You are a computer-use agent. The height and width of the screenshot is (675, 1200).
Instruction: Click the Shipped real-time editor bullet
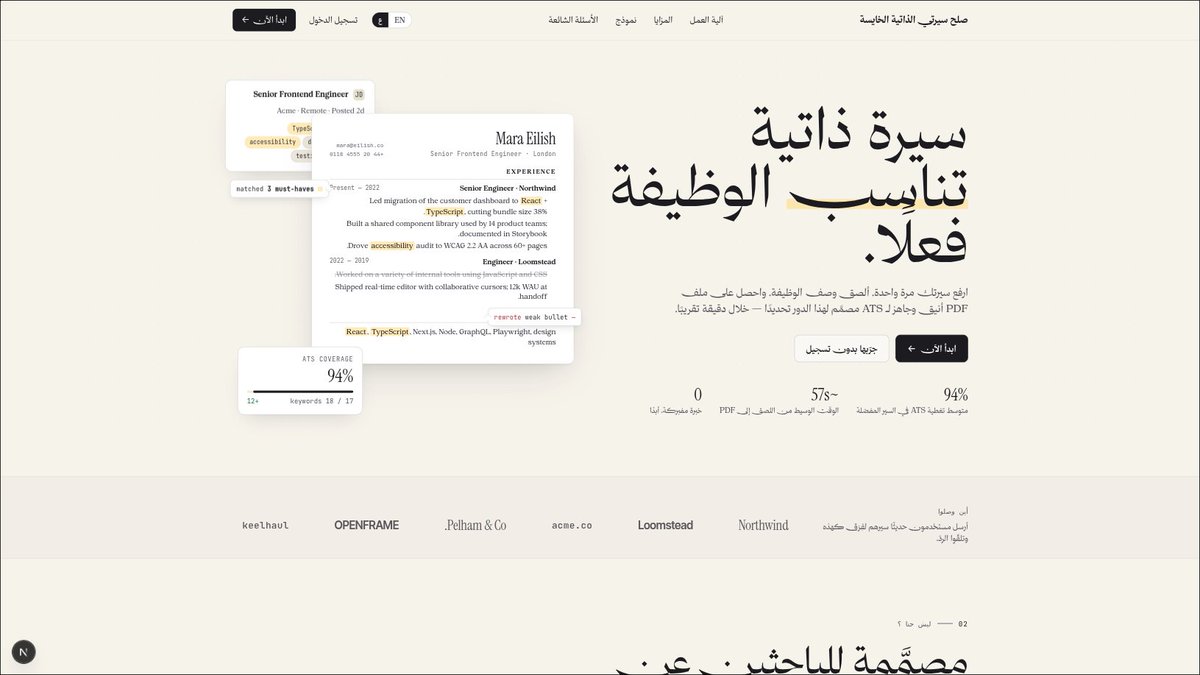(441, 292)
